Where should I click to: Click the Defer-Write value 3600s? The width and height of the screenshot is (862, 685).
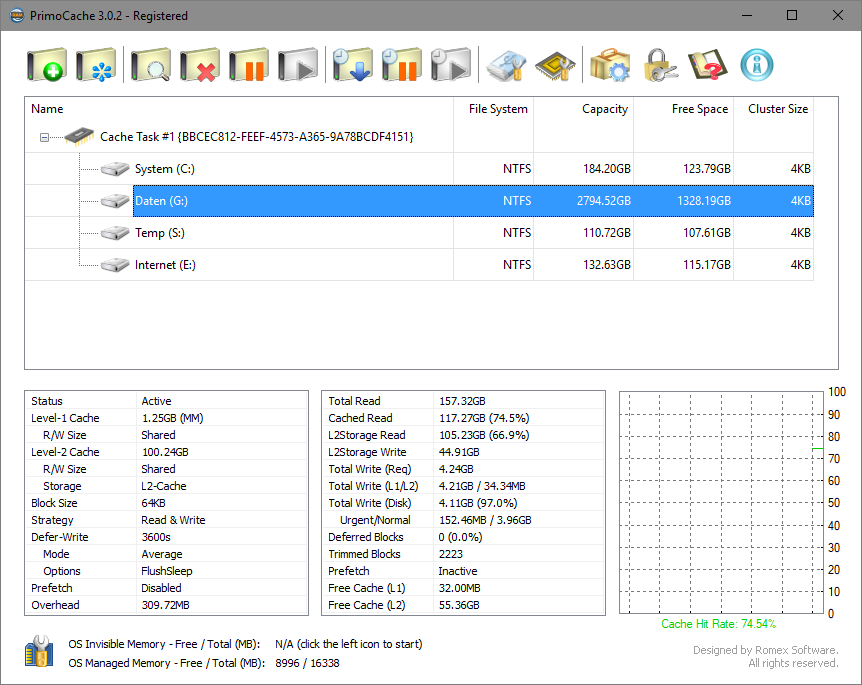(x=156, y=537)
